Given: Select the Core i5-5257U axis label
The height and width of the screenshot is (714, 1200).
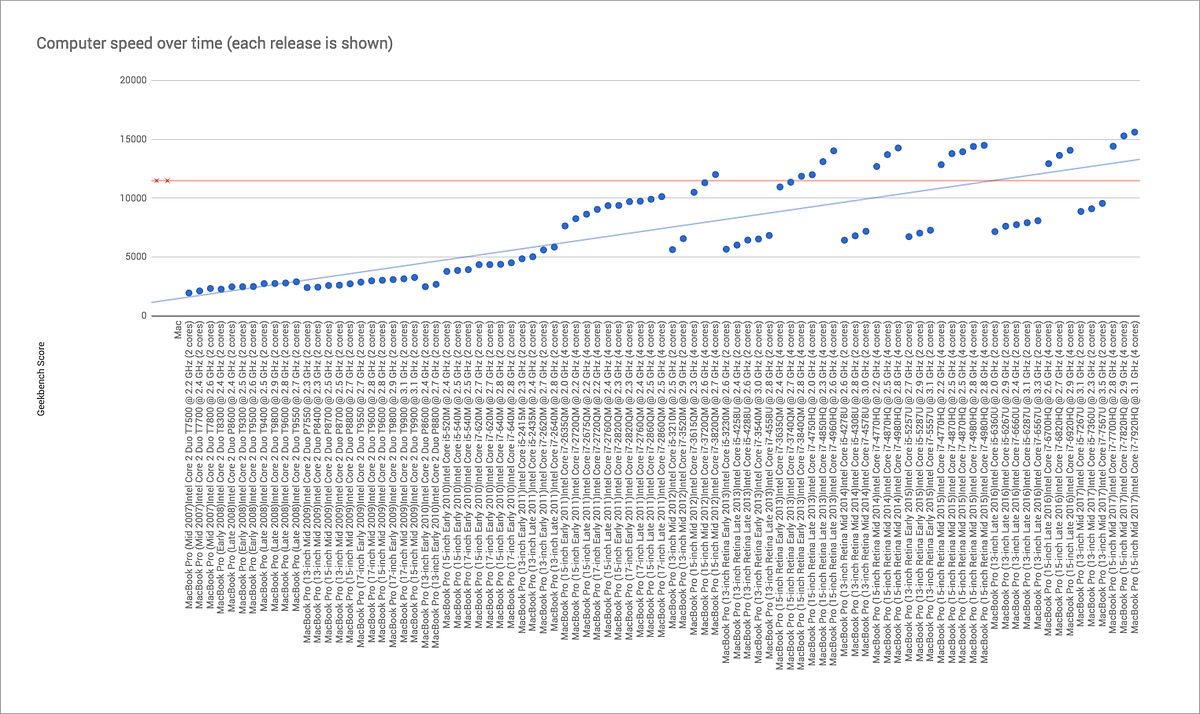Looking at the screenshot, I should (909, 489).
